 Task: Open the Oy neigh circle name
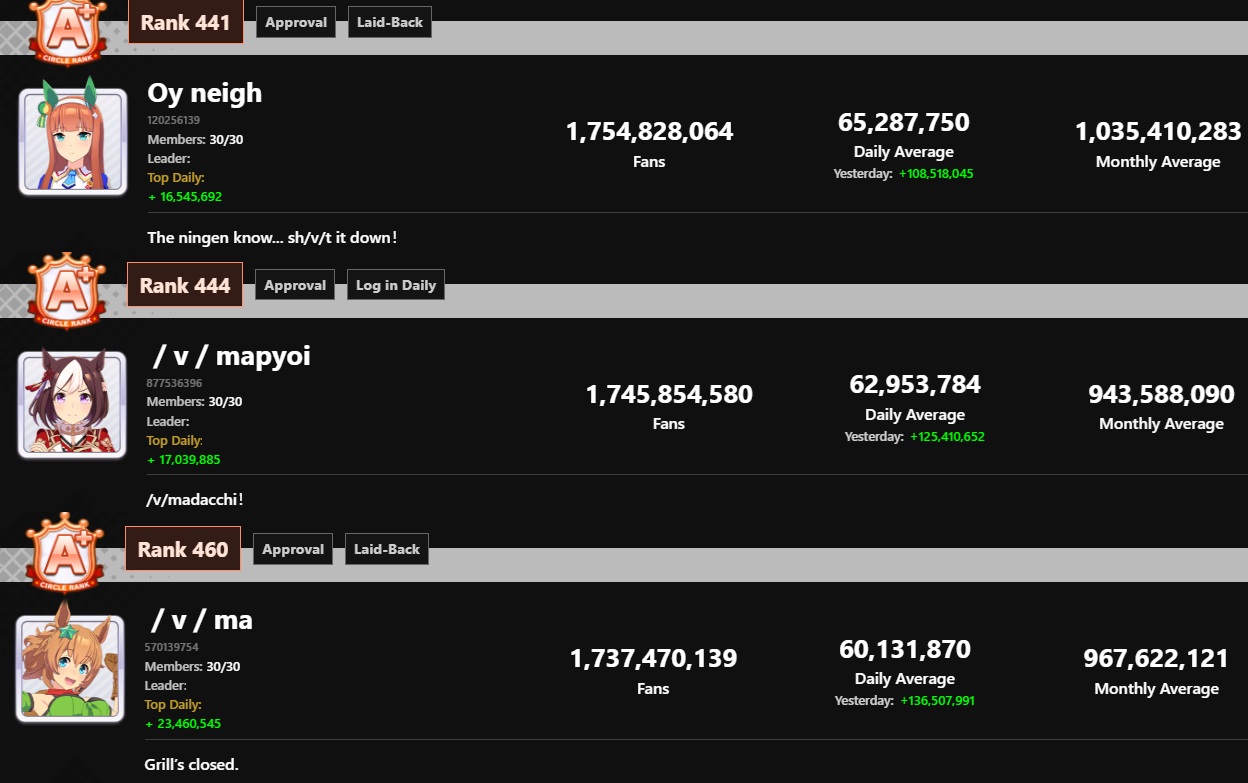(205, 93)
